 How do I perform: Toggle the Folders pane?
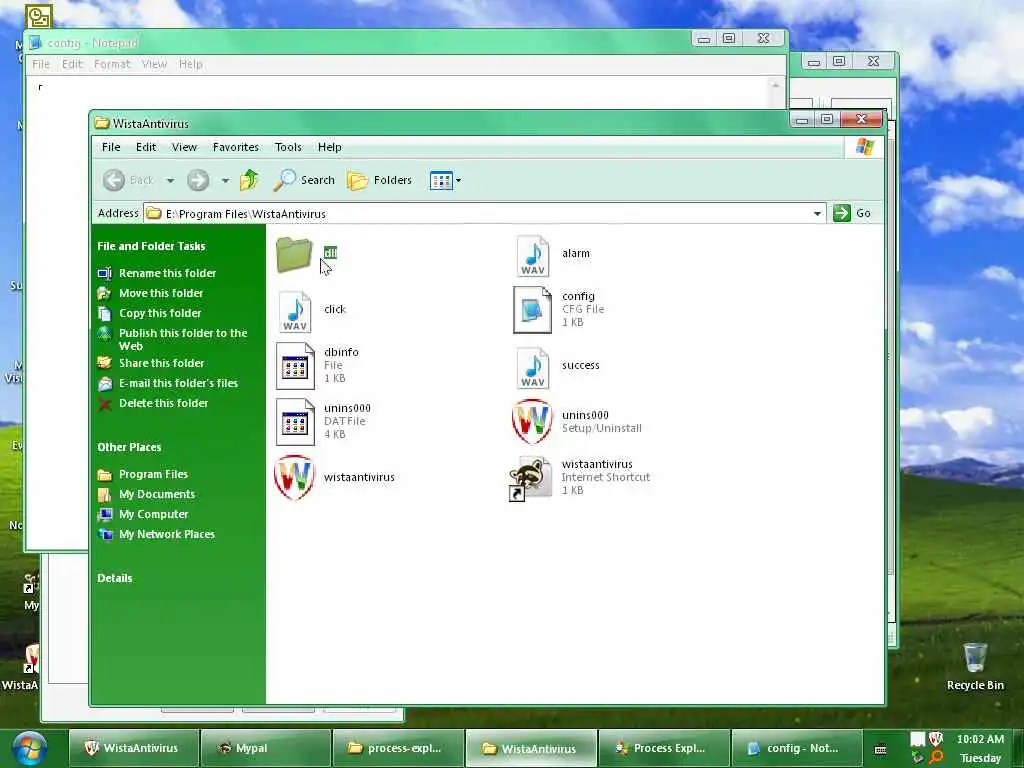tap(379, 180)
